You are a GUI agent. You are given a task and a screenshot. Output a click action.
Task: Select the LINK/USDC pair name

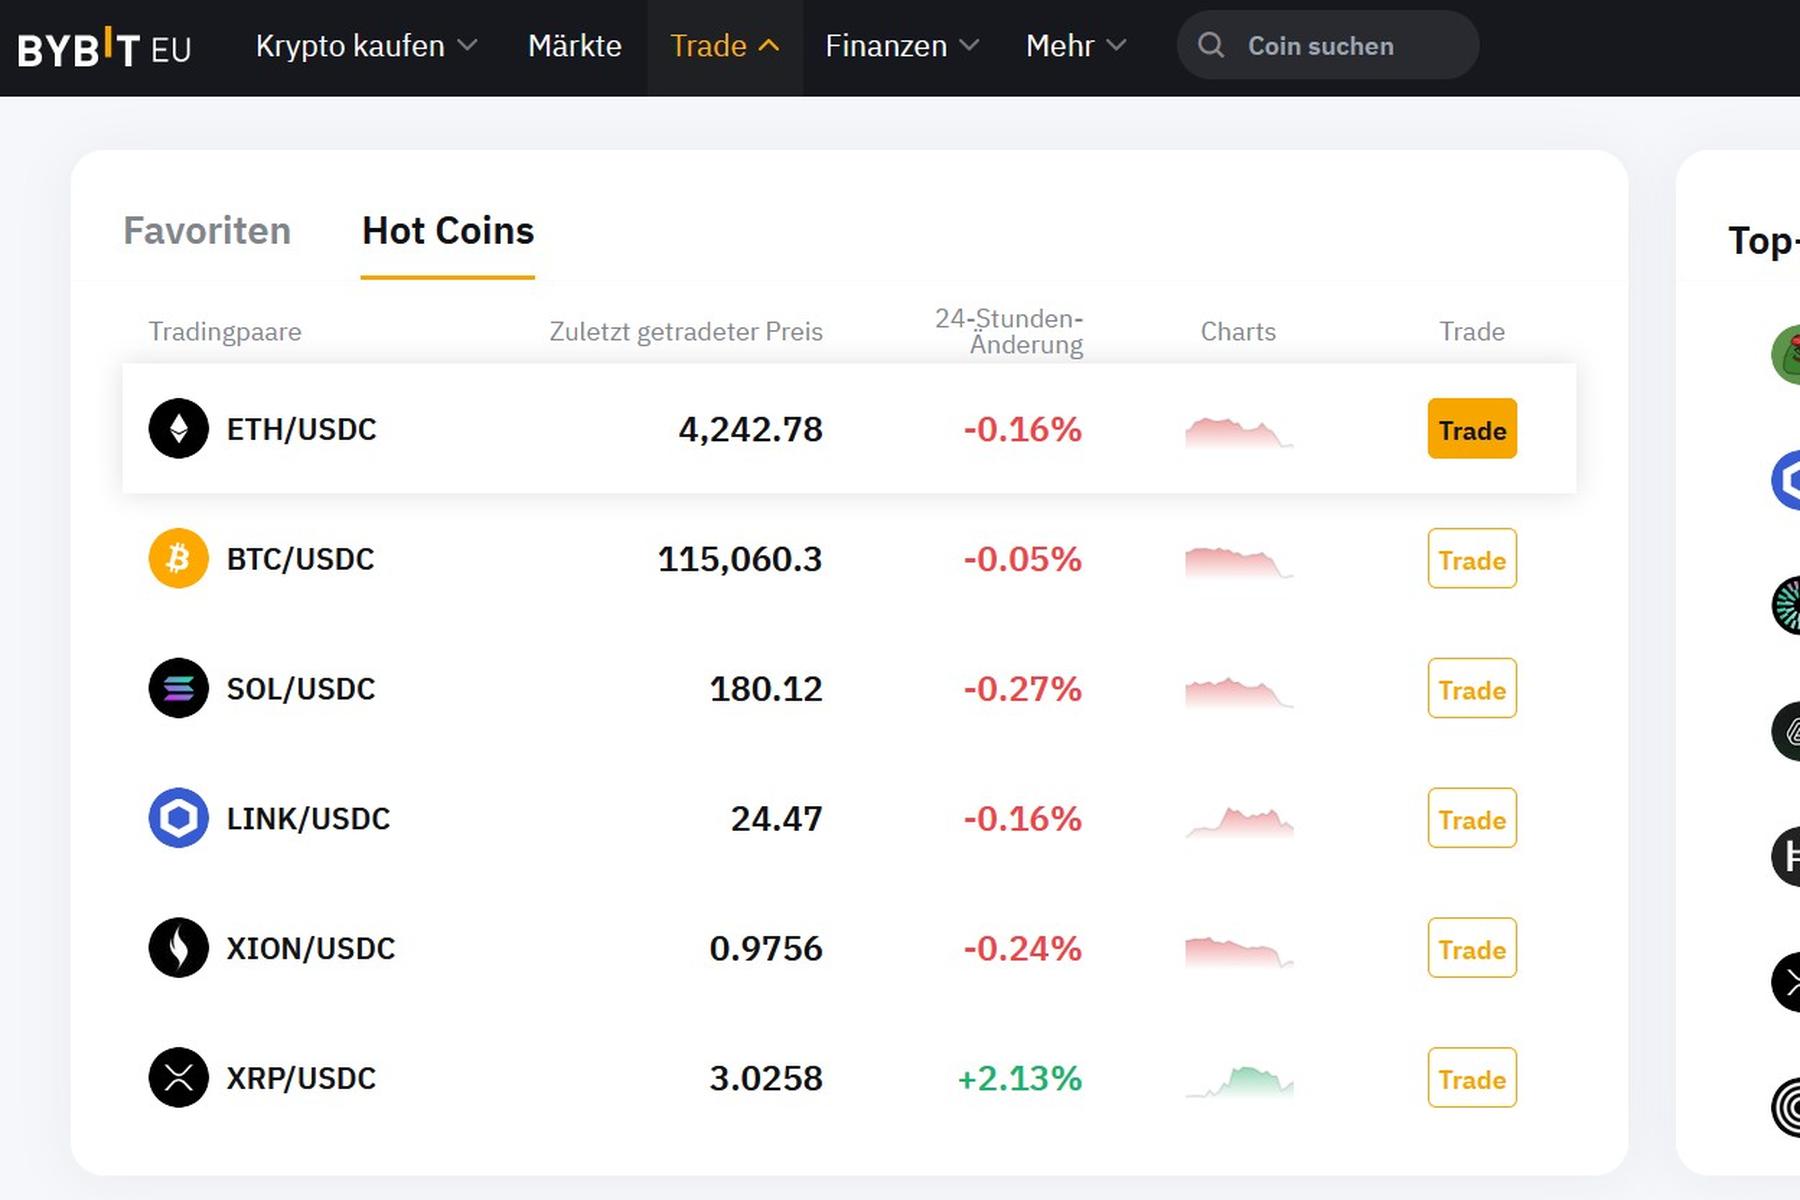pos(308,819)
